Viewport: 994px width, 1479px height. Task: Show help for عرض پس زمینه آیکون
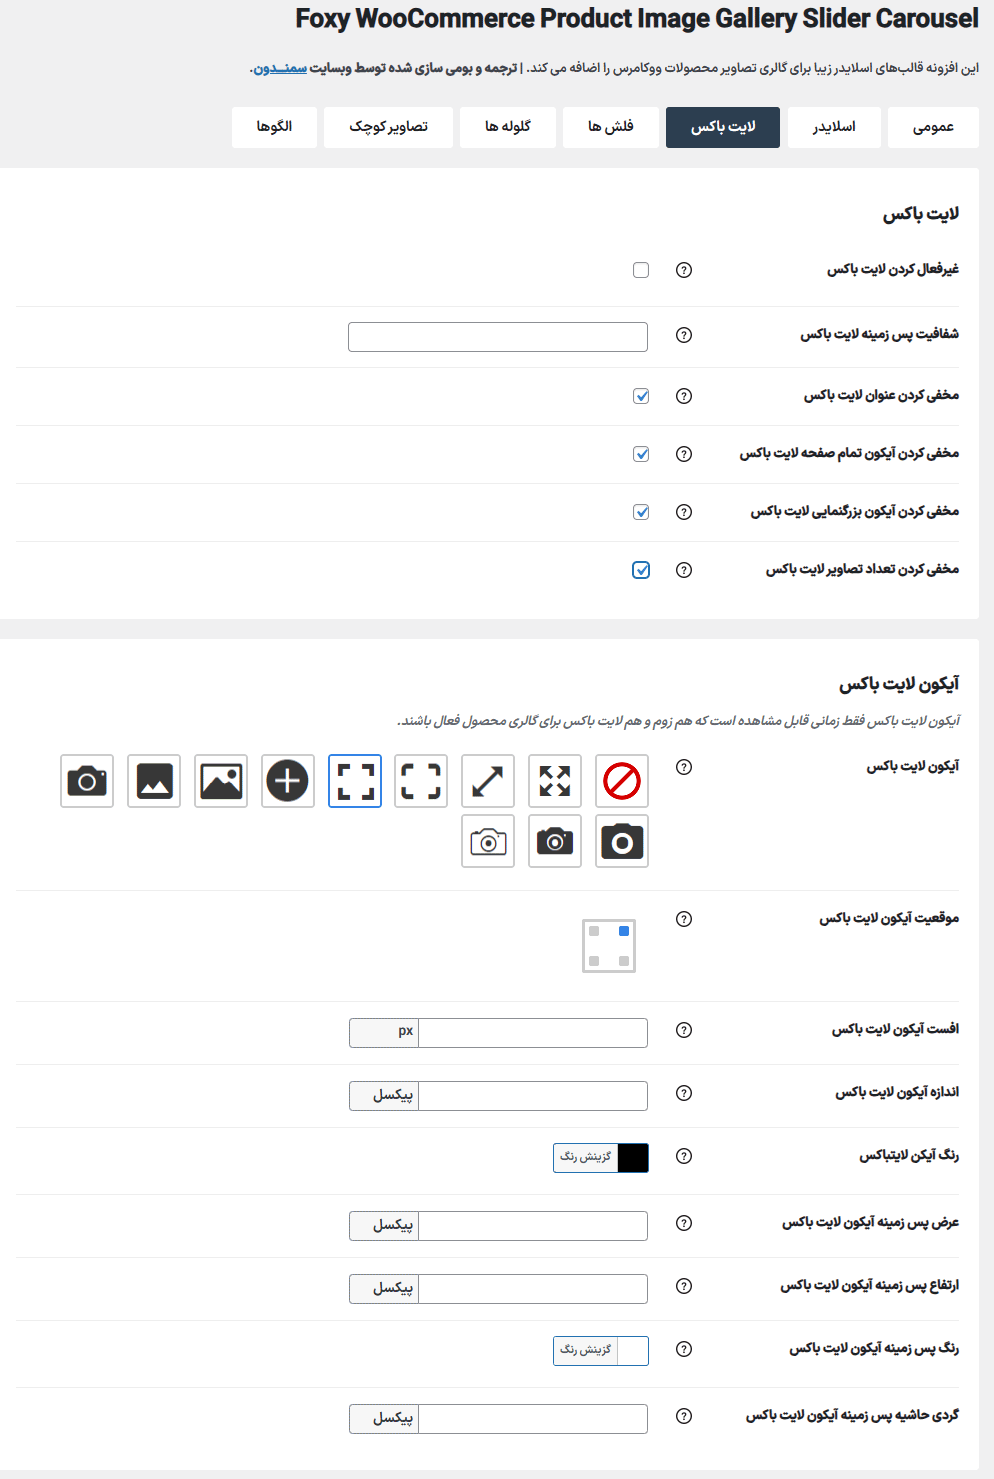pos(684,1223)
